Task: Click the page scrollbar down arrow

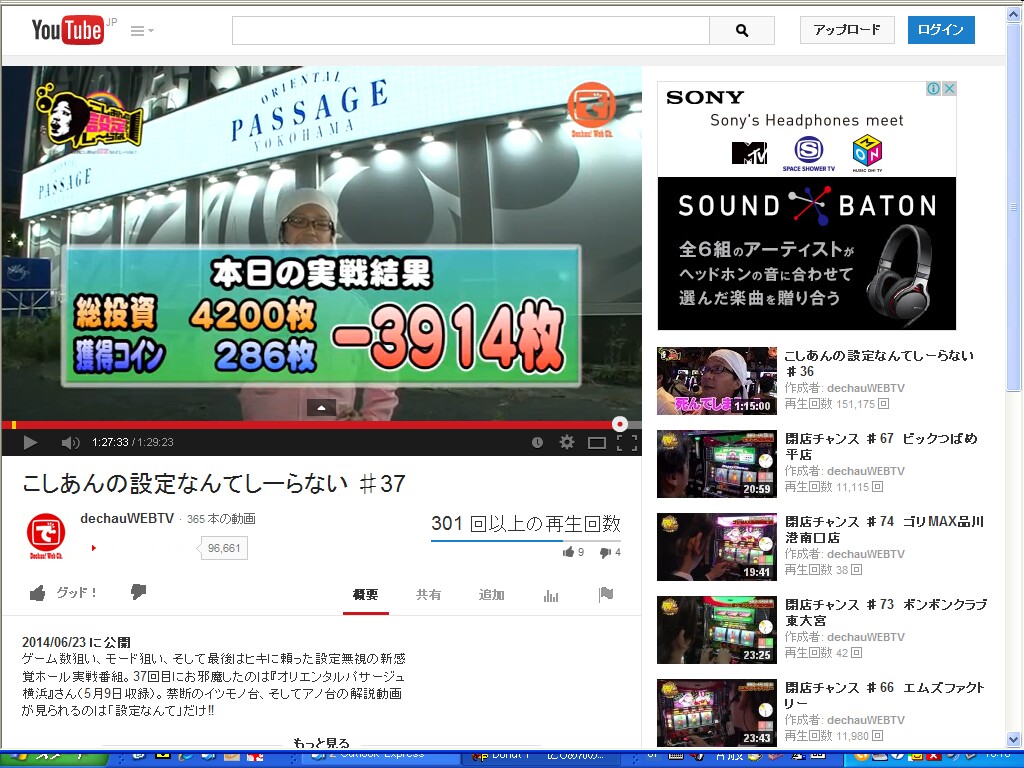Action: coord(1014,740)
